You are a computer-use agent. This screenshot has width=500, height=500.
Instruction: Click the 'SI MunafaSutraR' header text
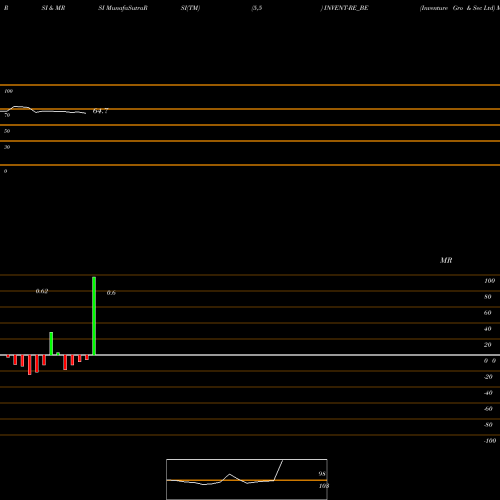pos(123,8)
